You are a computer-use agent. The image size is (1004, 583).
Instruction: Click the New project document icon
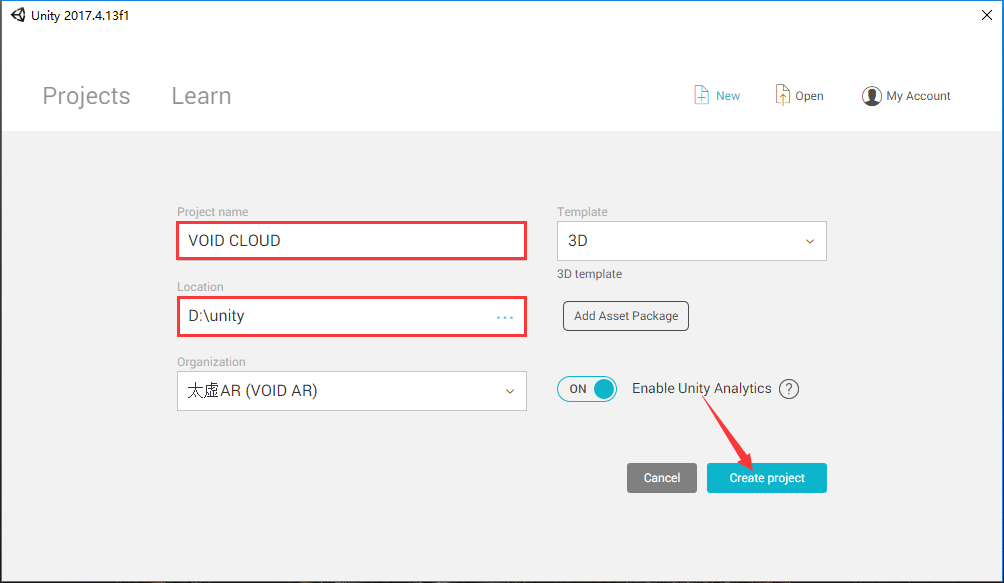(x=702, y=95)
